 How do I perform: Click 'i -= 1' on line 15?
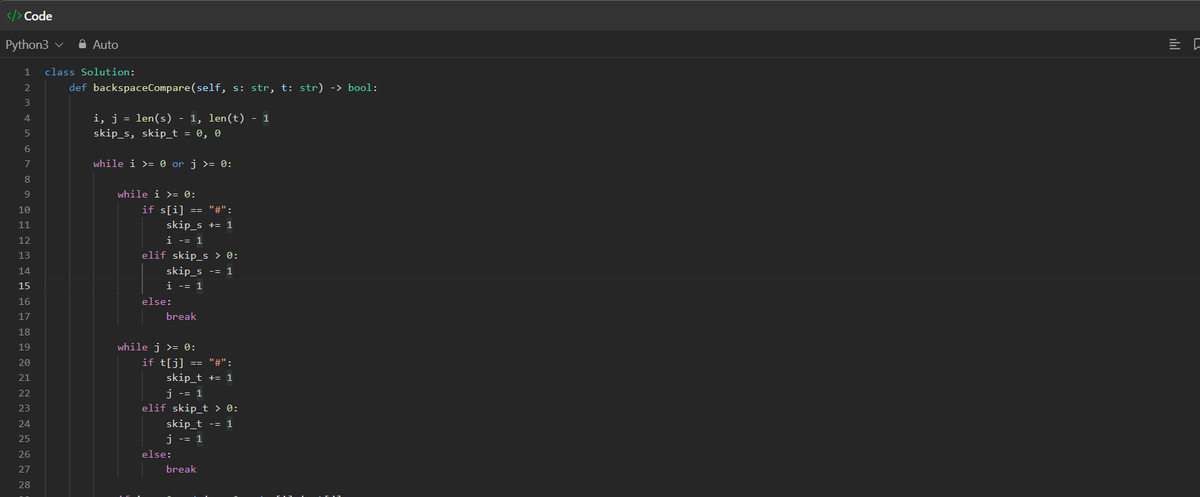pos(184,286)
